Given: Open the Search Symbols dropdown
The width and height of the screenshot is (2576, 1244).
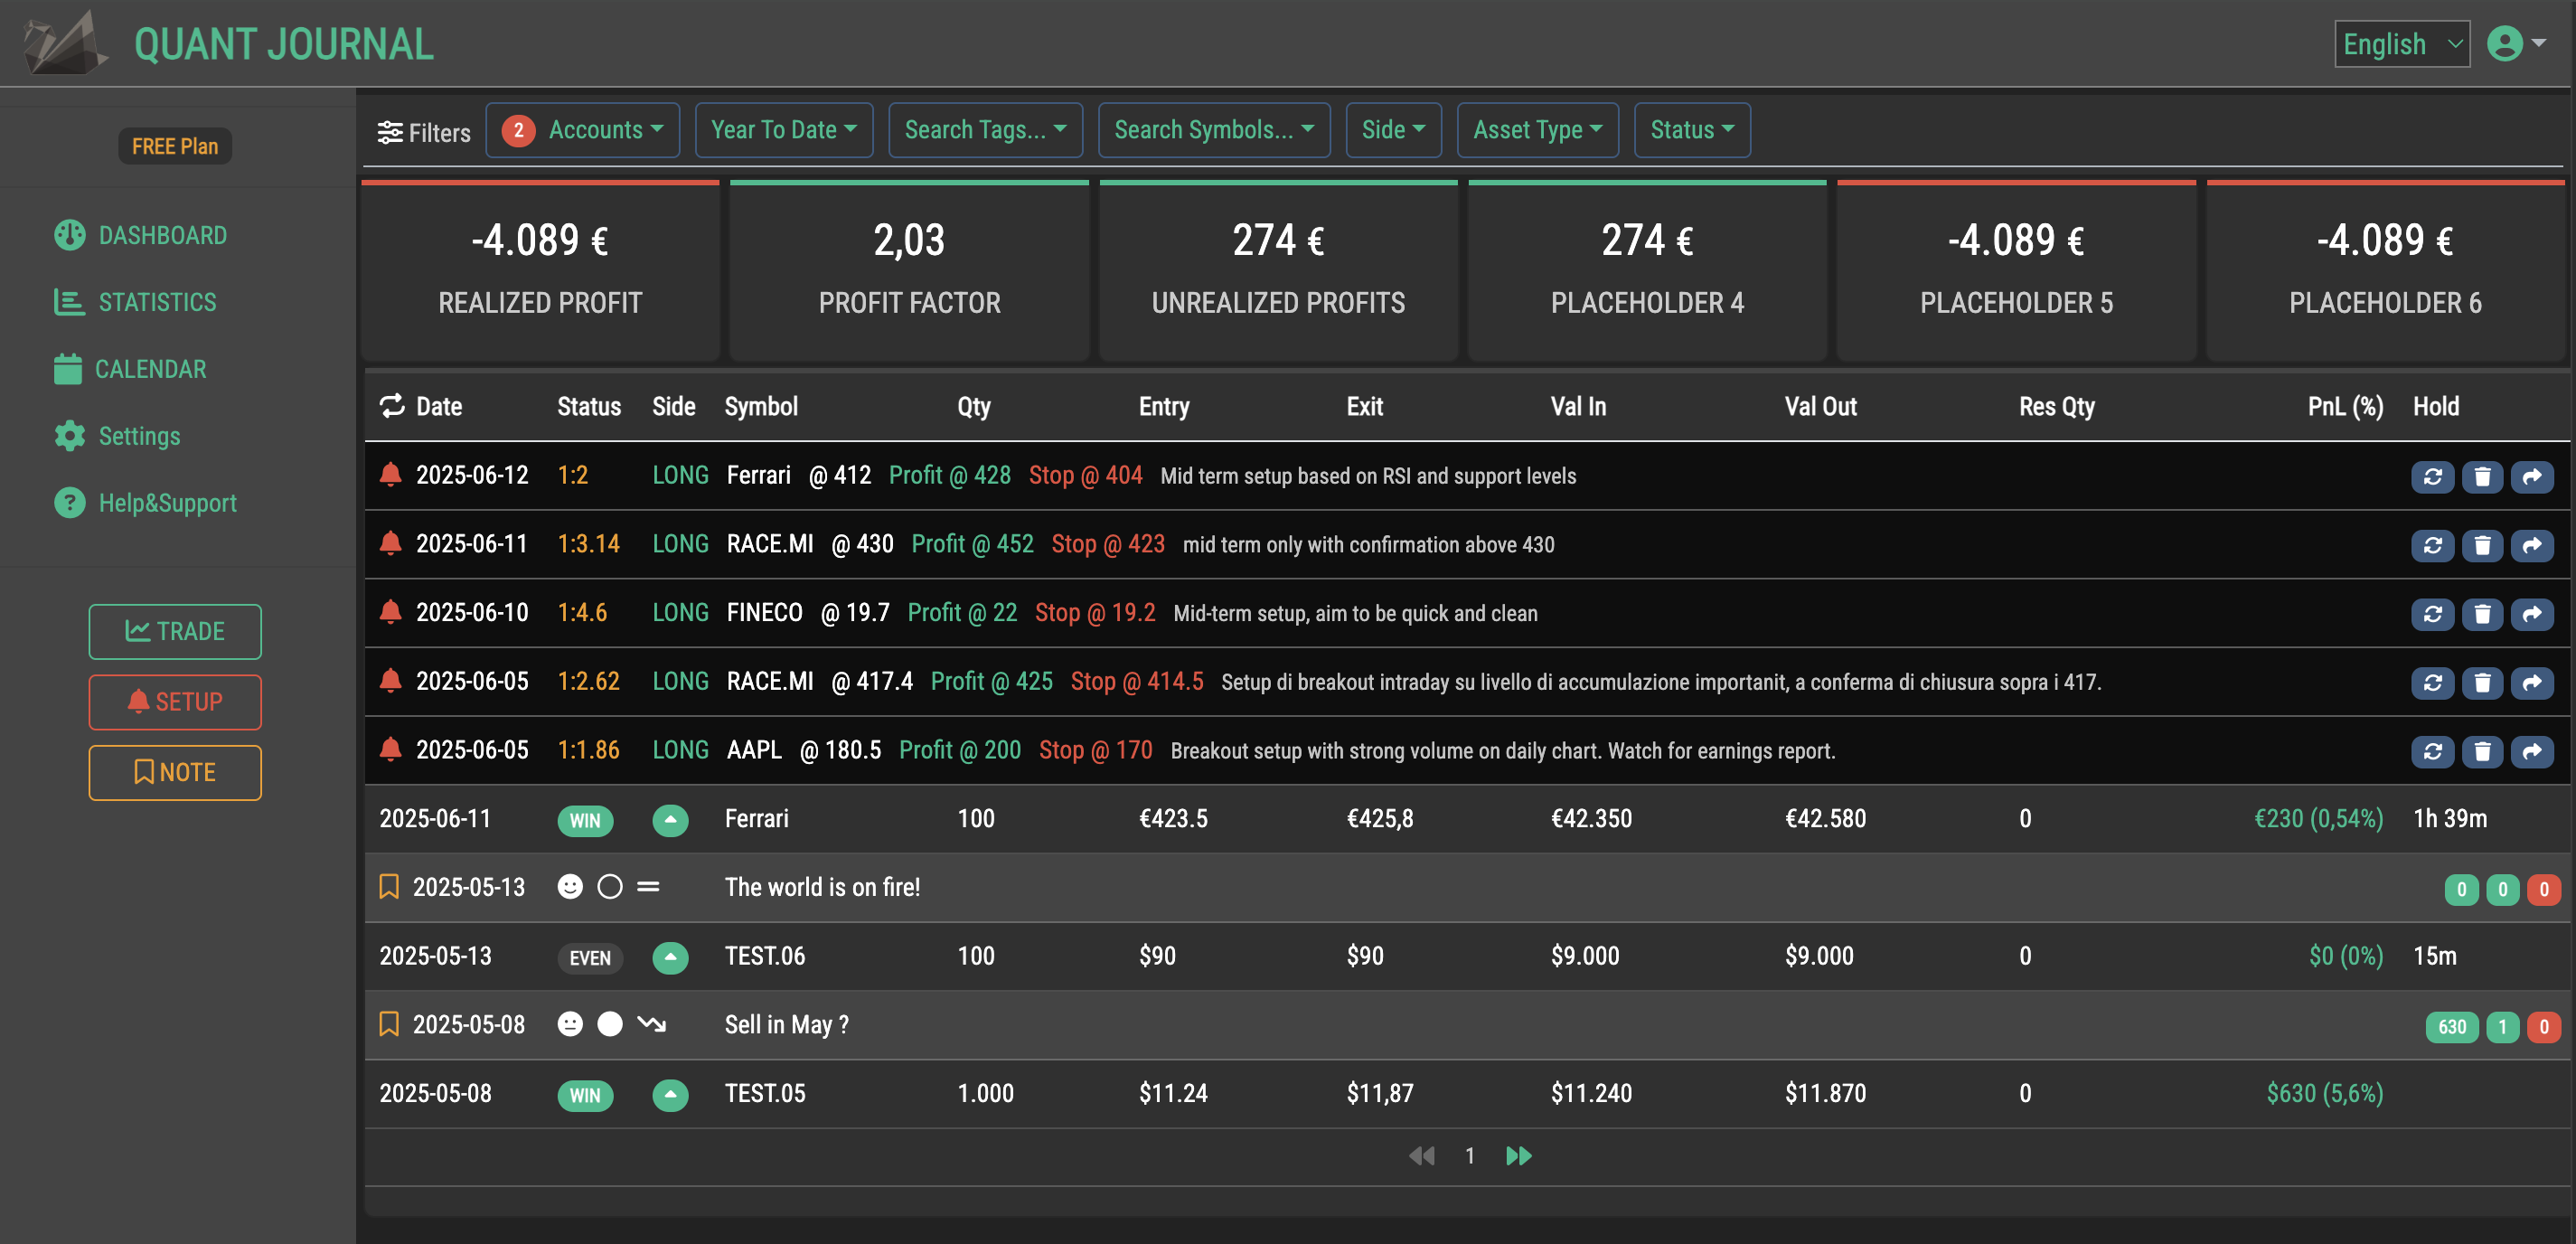Looking at the screenshot, I should pos(1214,130).
